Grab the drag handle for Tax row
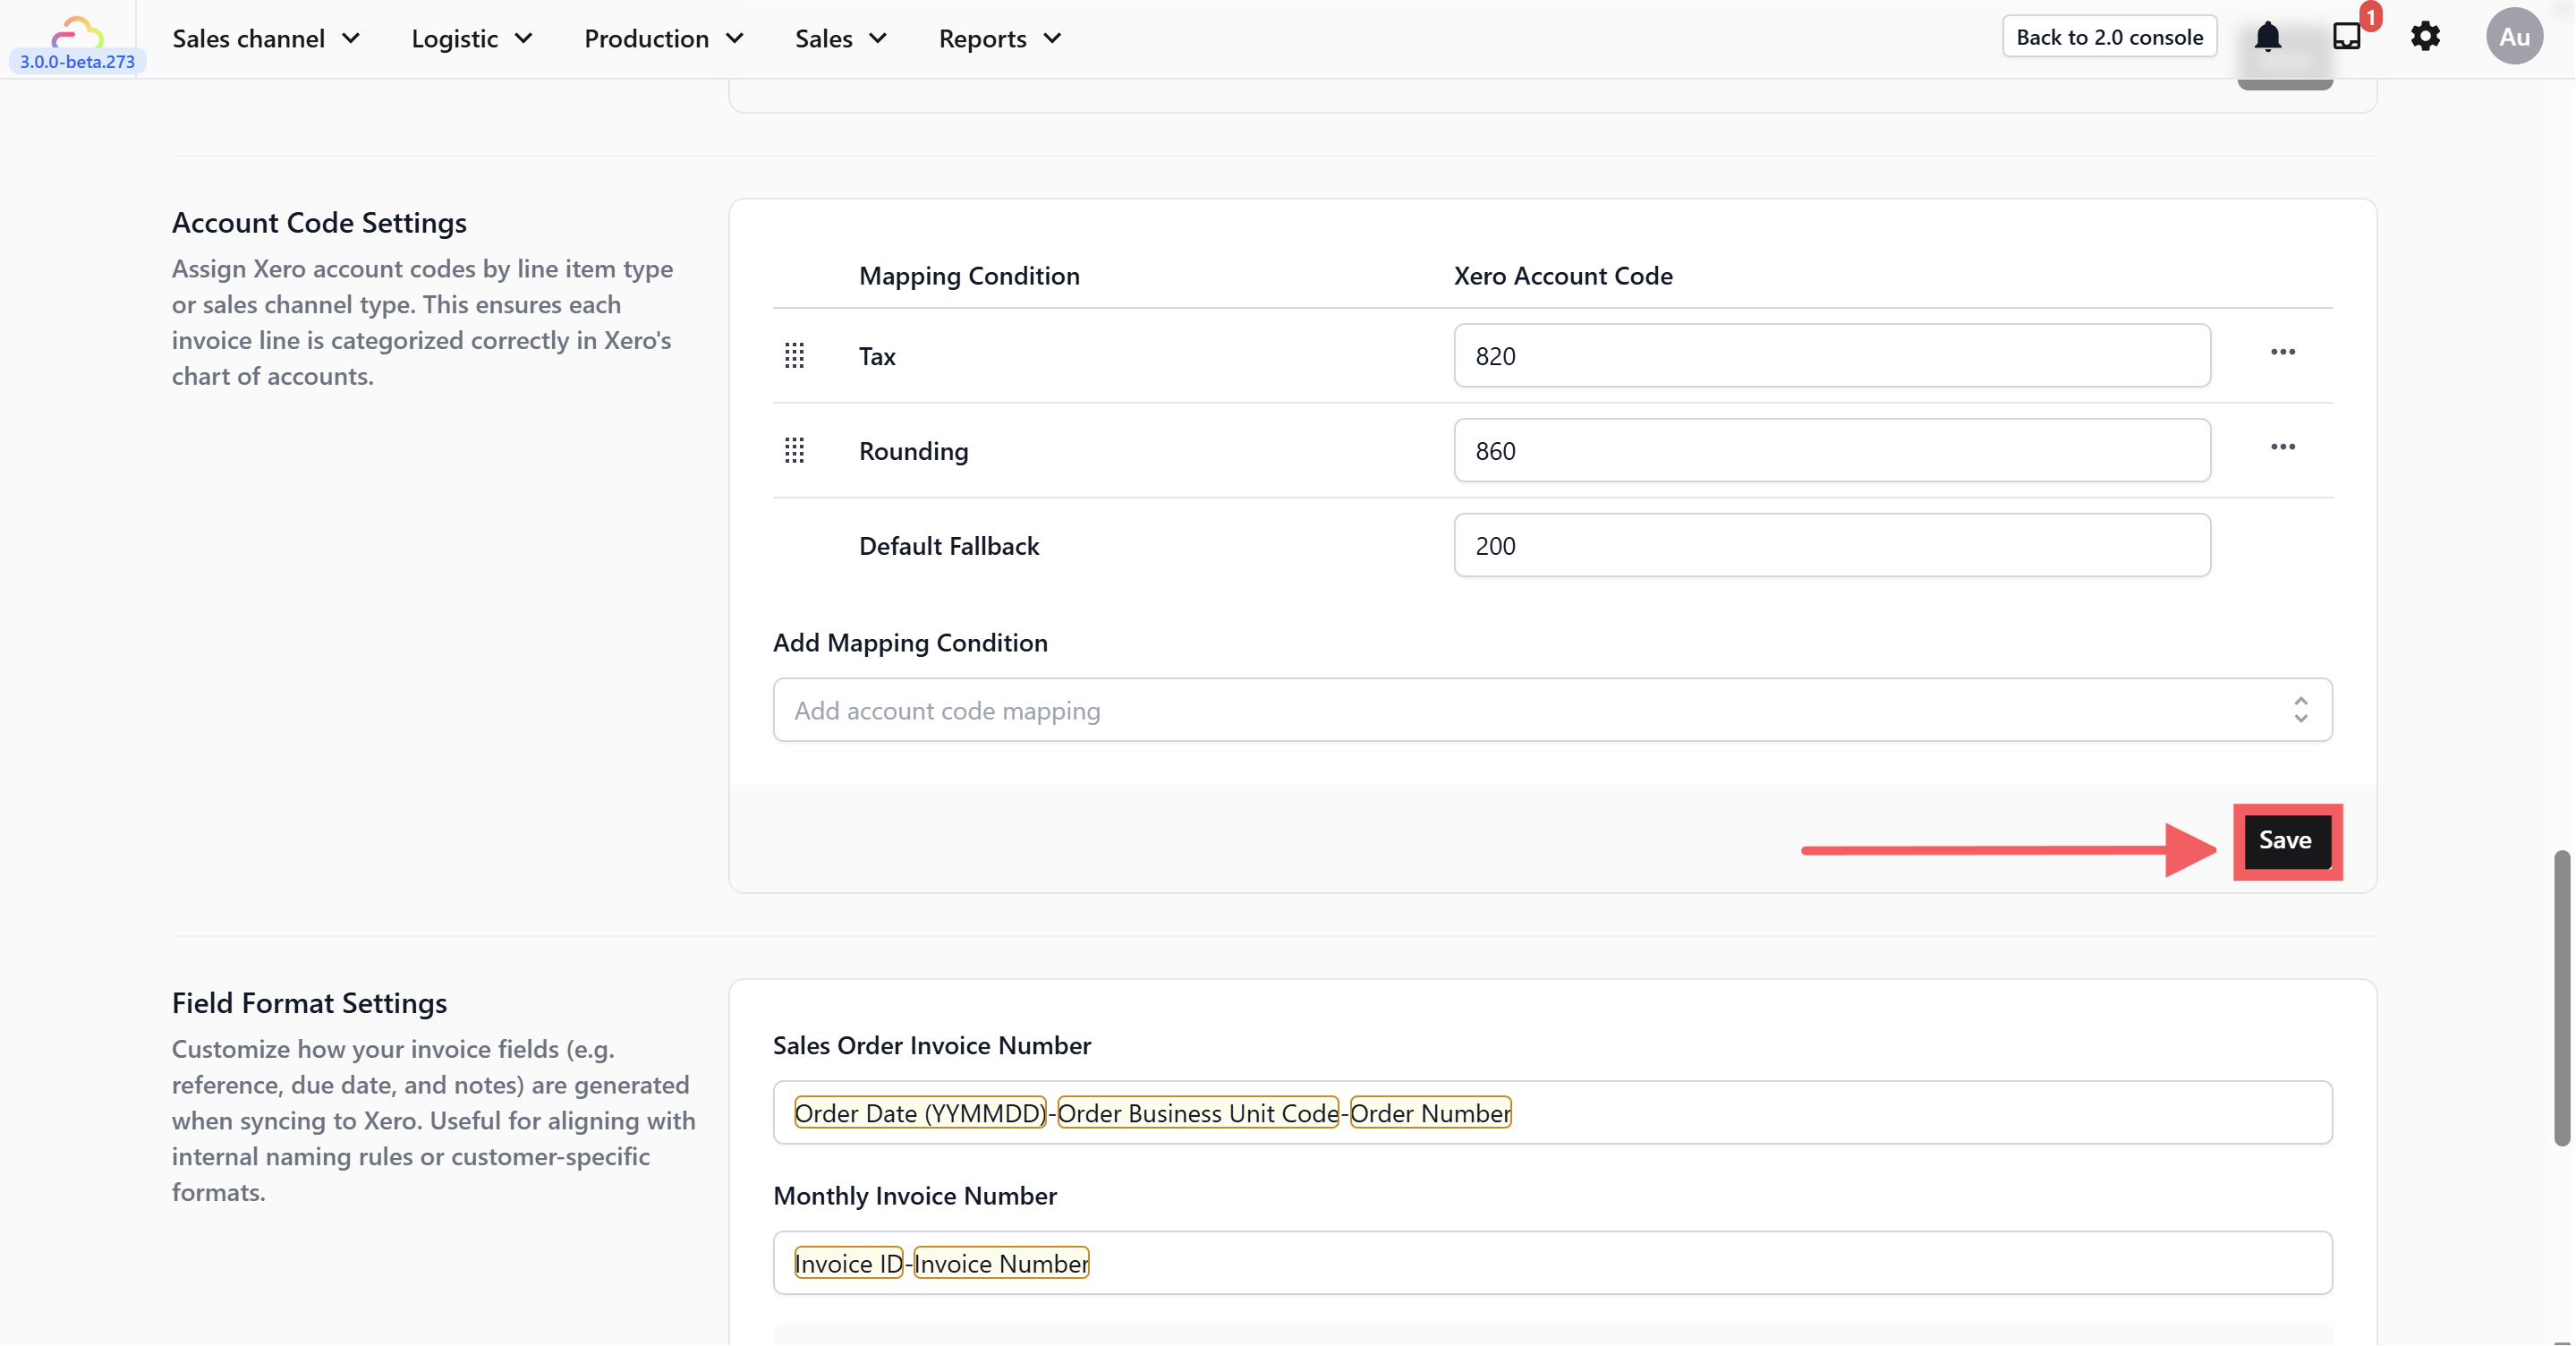The height and width of the screenshot is (1346, 2576). [794, 356]
